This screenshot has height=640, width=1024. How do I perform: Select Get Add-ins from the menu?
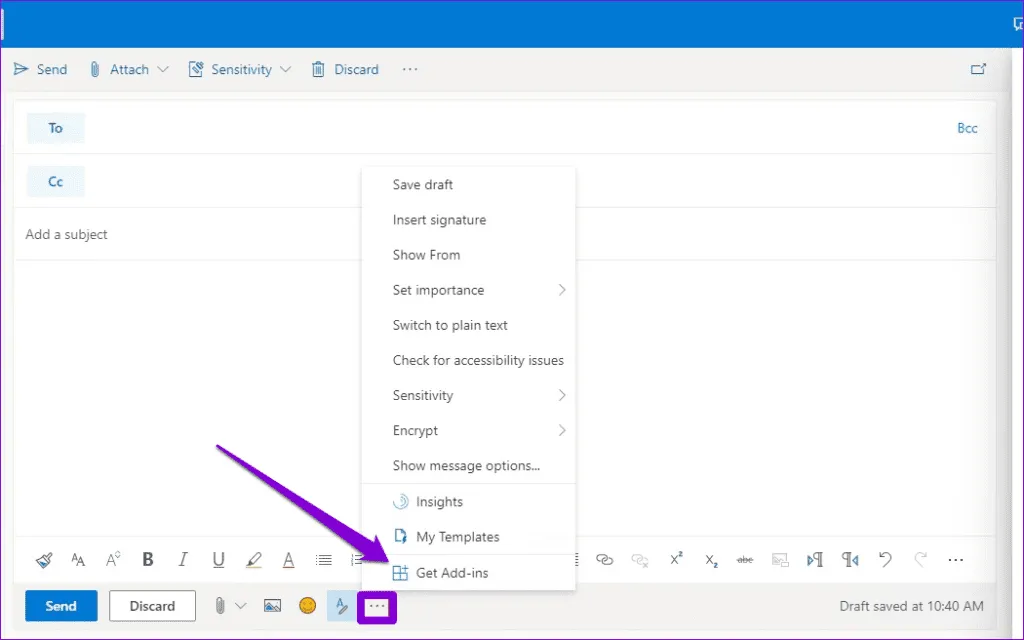coord(452,573)
